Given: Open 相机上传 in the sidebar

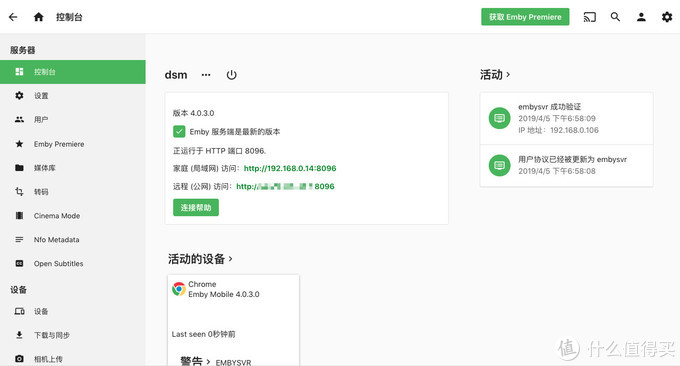Looking at the screenshot, I should [x=72, y=359].
